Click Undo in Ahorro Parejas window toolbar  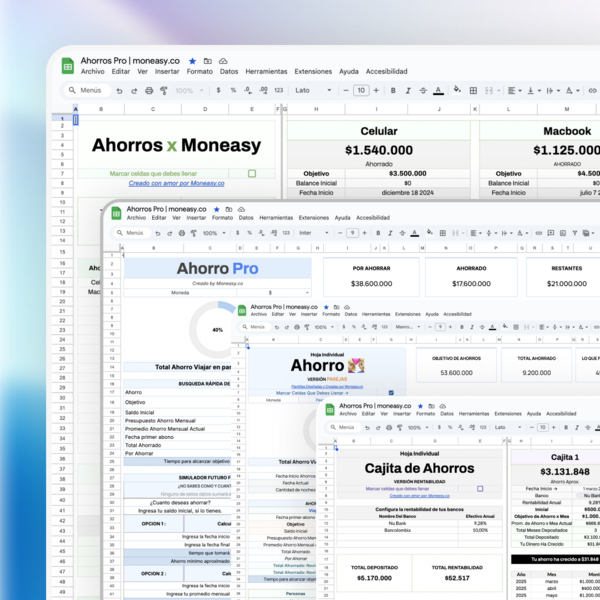coord(277,327)
